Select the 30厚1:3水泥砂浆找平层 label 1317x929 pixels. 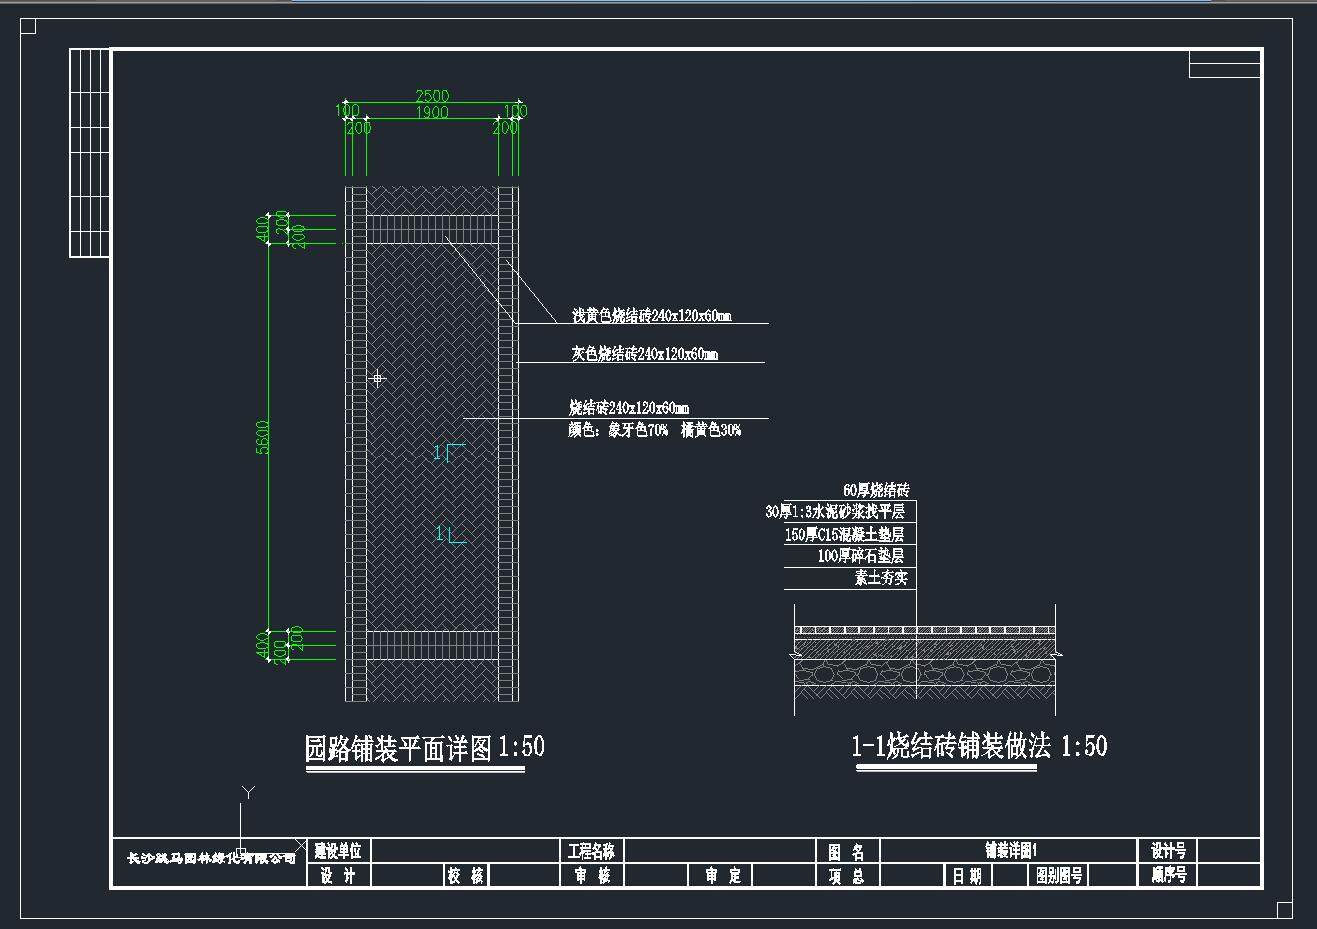point(835,512)
